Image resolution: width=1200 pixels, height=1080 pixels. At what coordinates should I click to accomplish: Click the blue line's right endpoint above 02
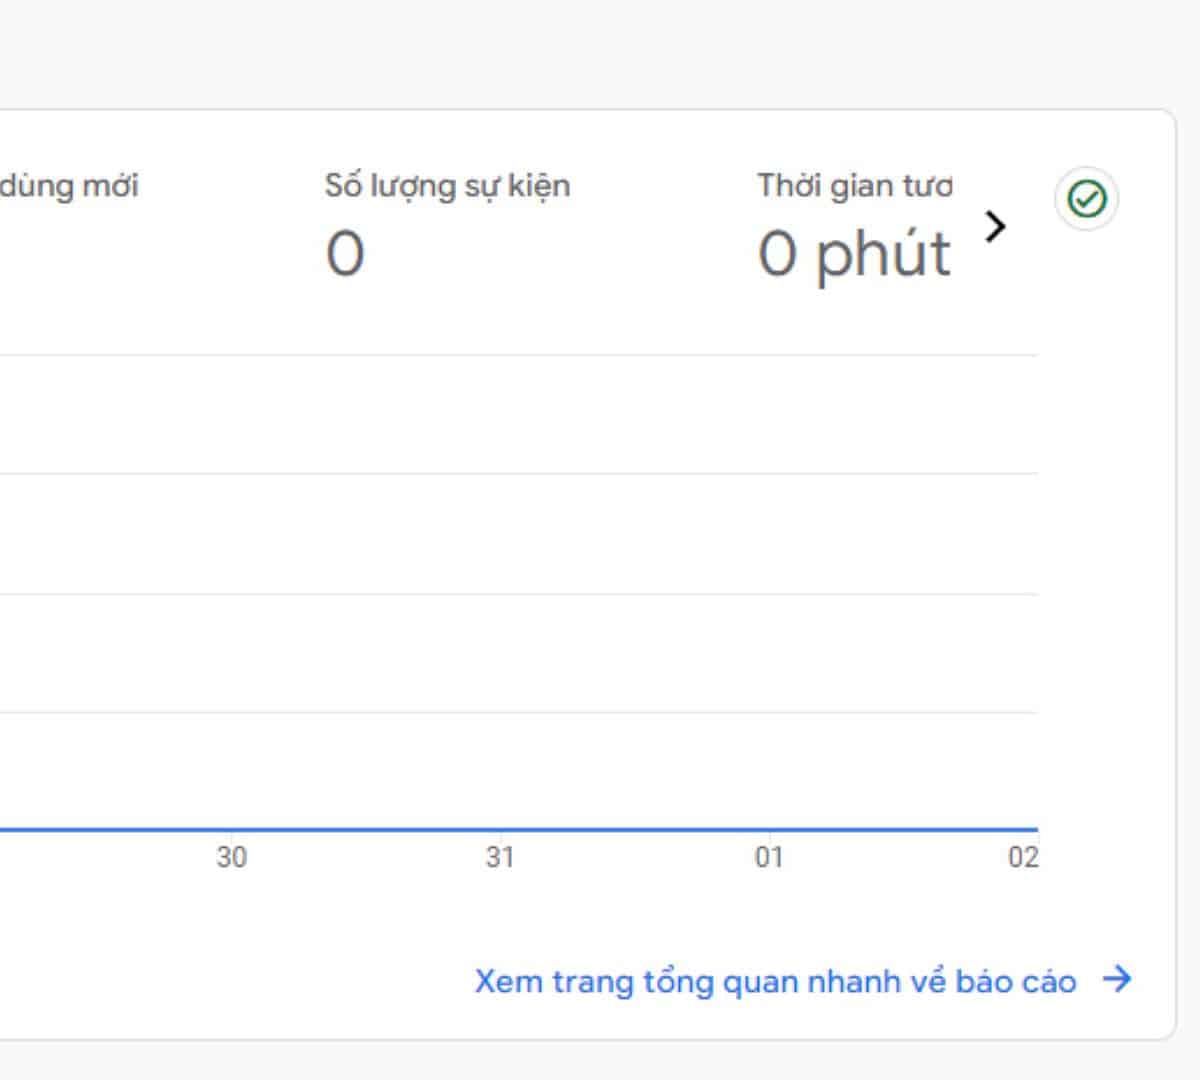(x=1035, y=829)
